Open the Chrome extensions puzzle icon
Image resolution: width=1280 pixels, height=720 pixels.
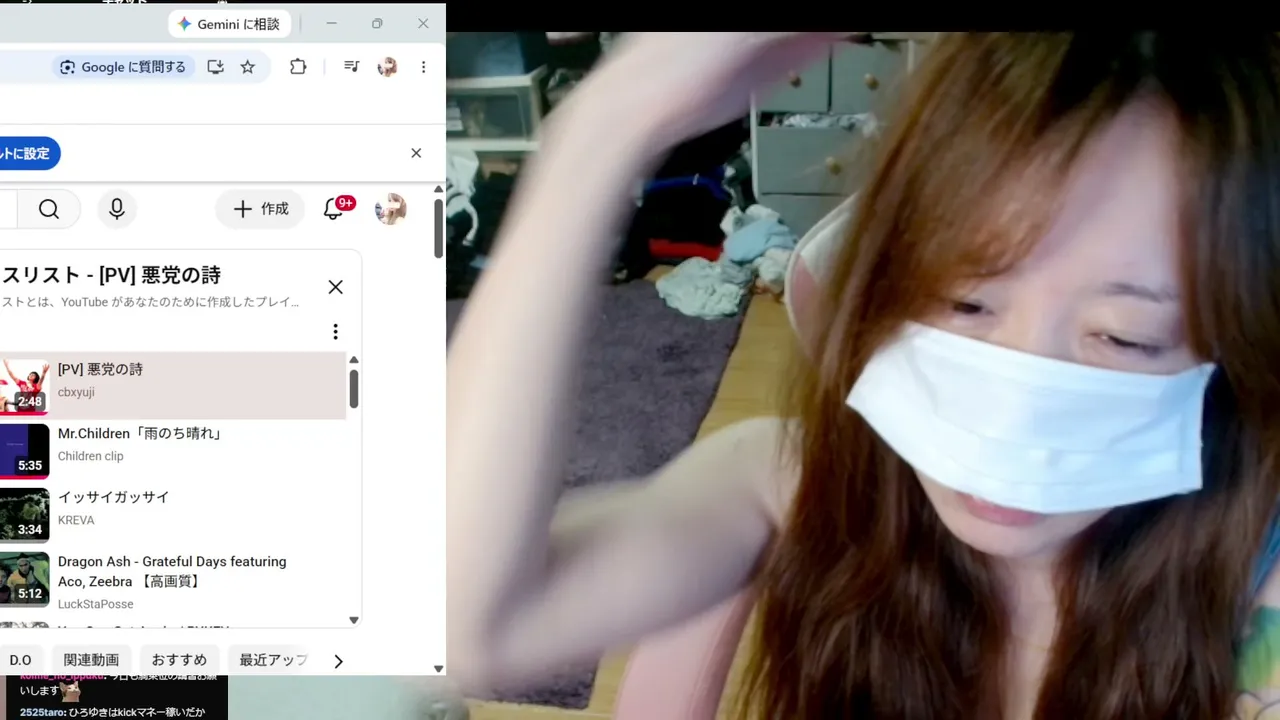pos(298,67)
